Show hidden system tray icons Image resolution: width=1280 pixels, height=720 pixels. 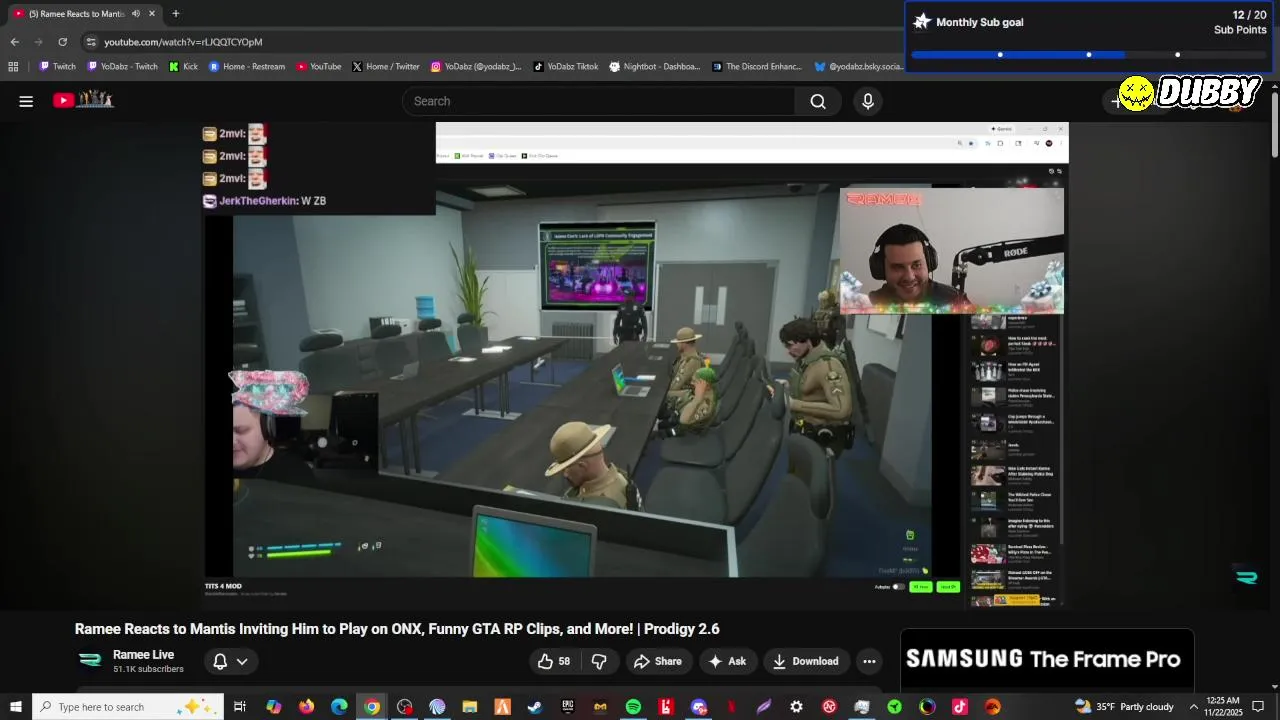[1193, 707]
